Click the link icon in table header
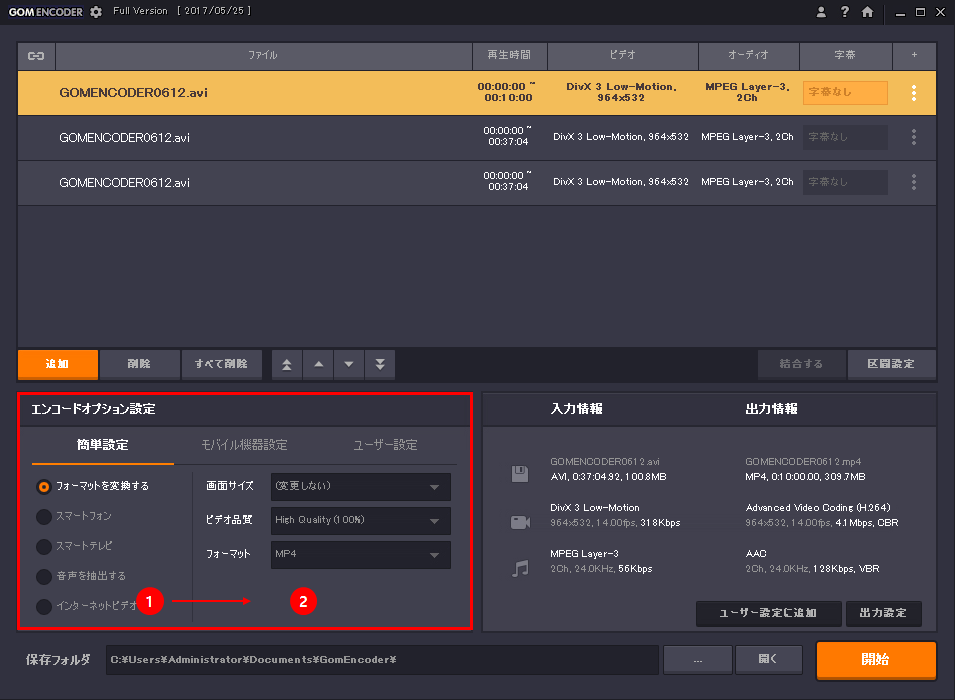The image size is (955, 700). [x=36, y=56]
